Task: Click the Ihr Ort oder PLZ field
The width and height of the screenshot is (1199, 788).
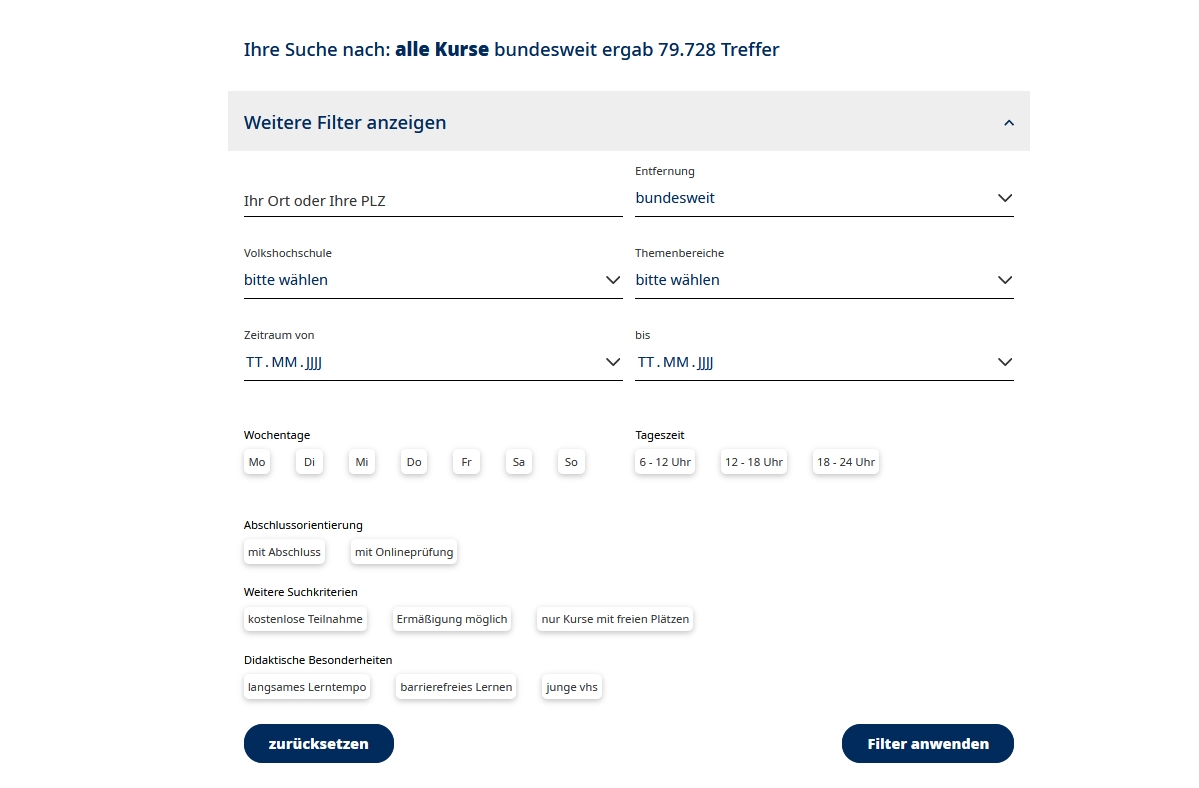Action: point(432,201)
